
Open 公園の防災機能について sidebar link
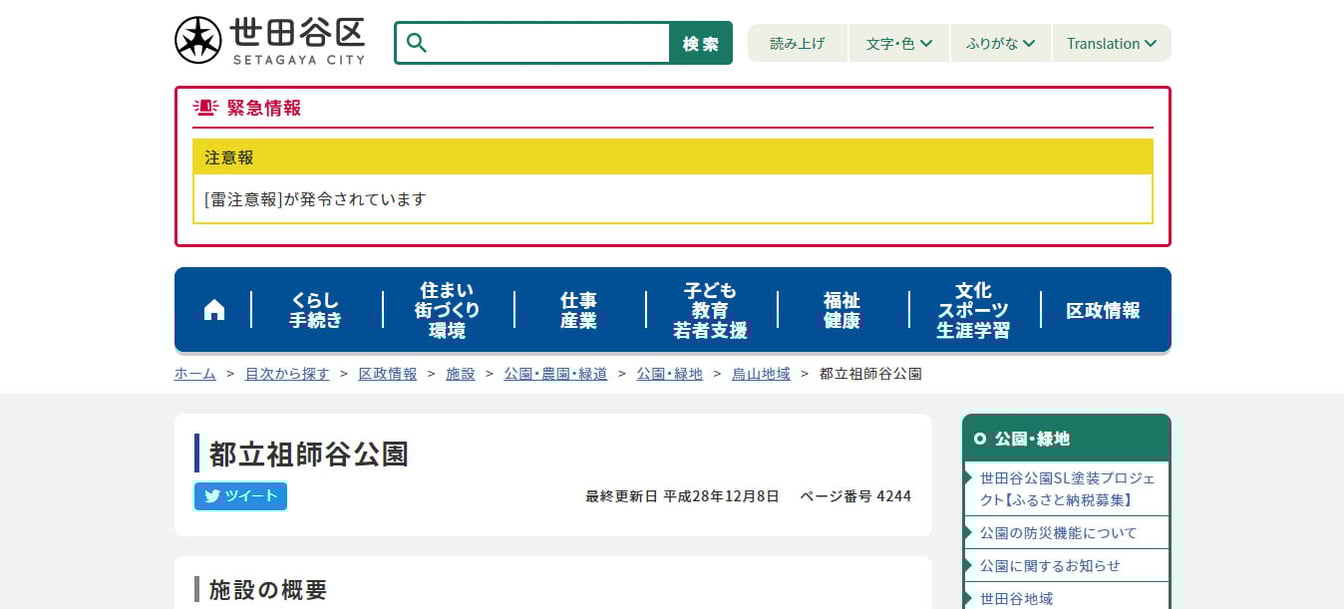coord(1058,533)
